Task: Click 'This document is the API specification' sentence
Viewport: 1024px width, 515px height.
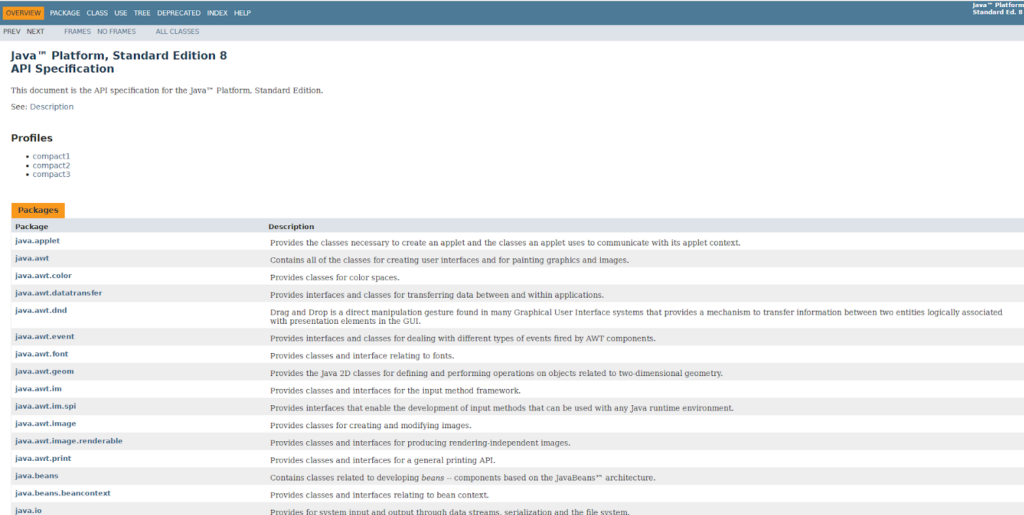Action: (x=167, y=91)
